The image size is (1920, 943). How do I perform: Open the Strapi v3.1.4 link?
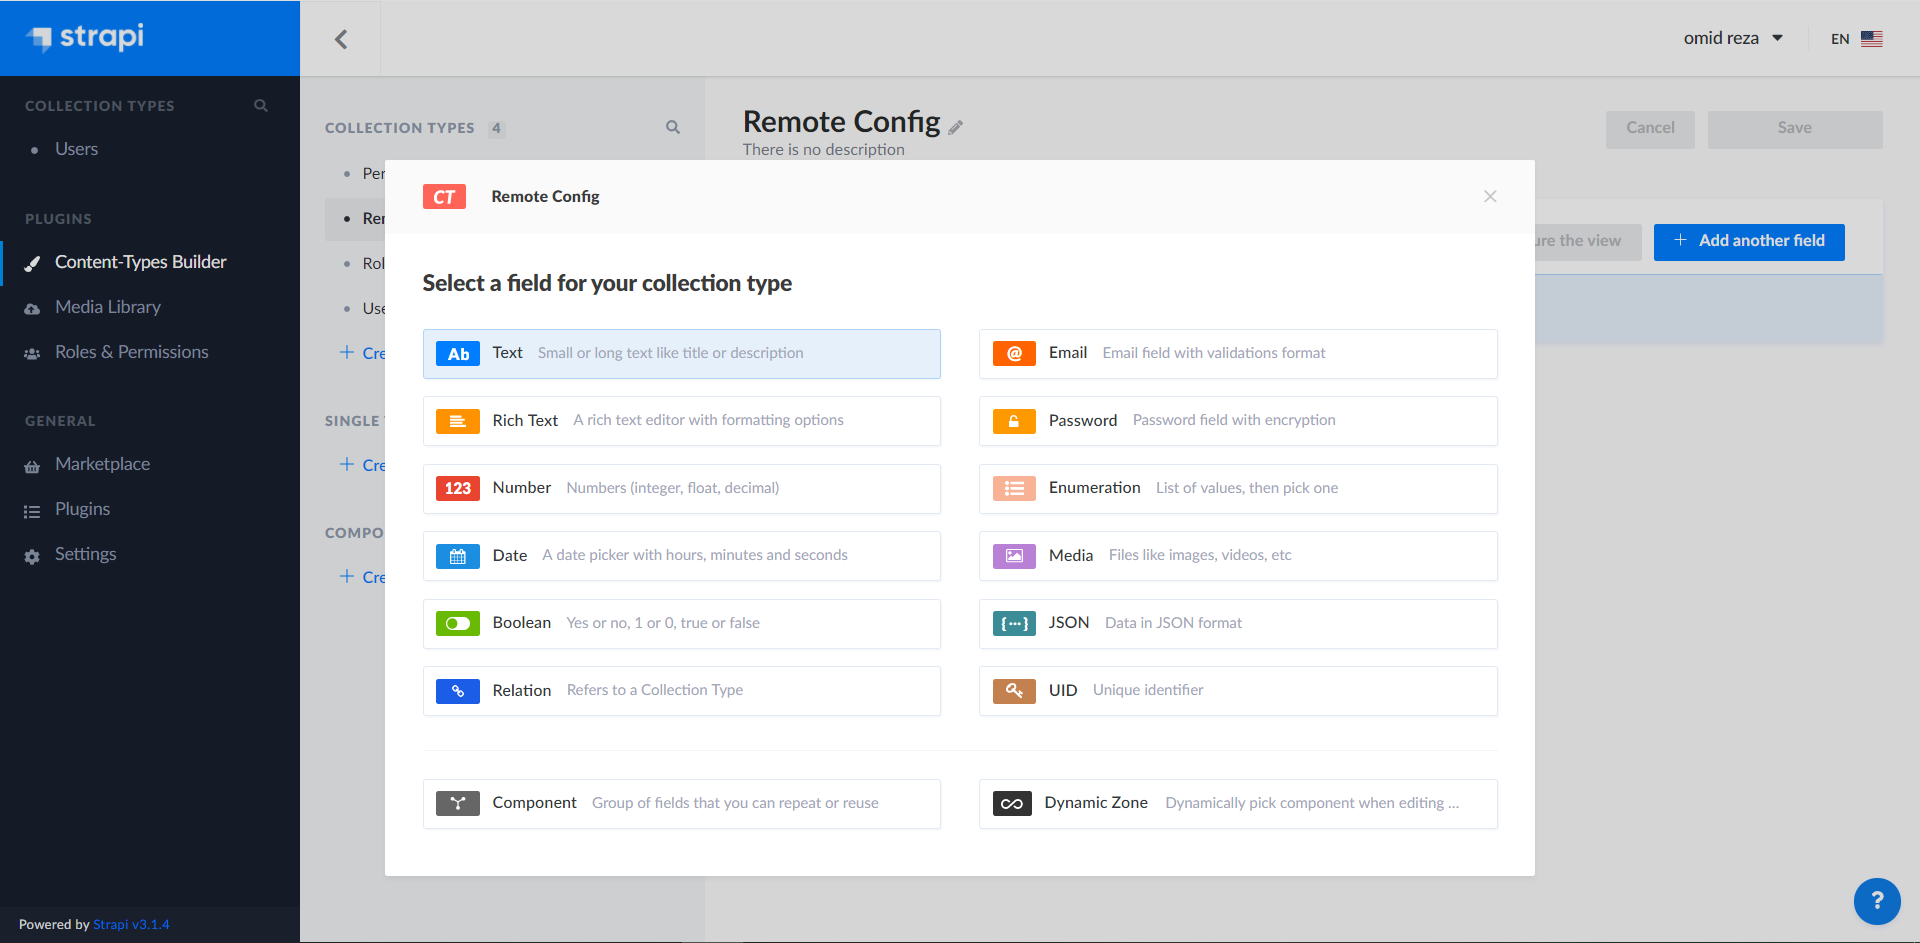tap(131, 924)
